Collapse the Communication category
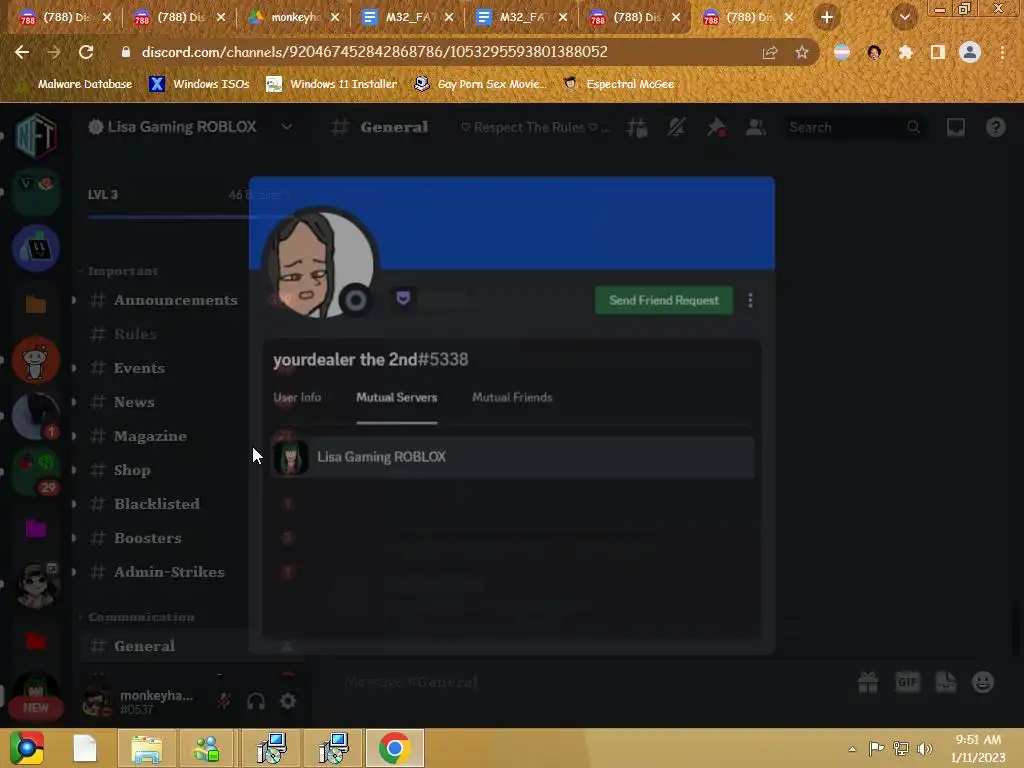 tap(140, 616)
